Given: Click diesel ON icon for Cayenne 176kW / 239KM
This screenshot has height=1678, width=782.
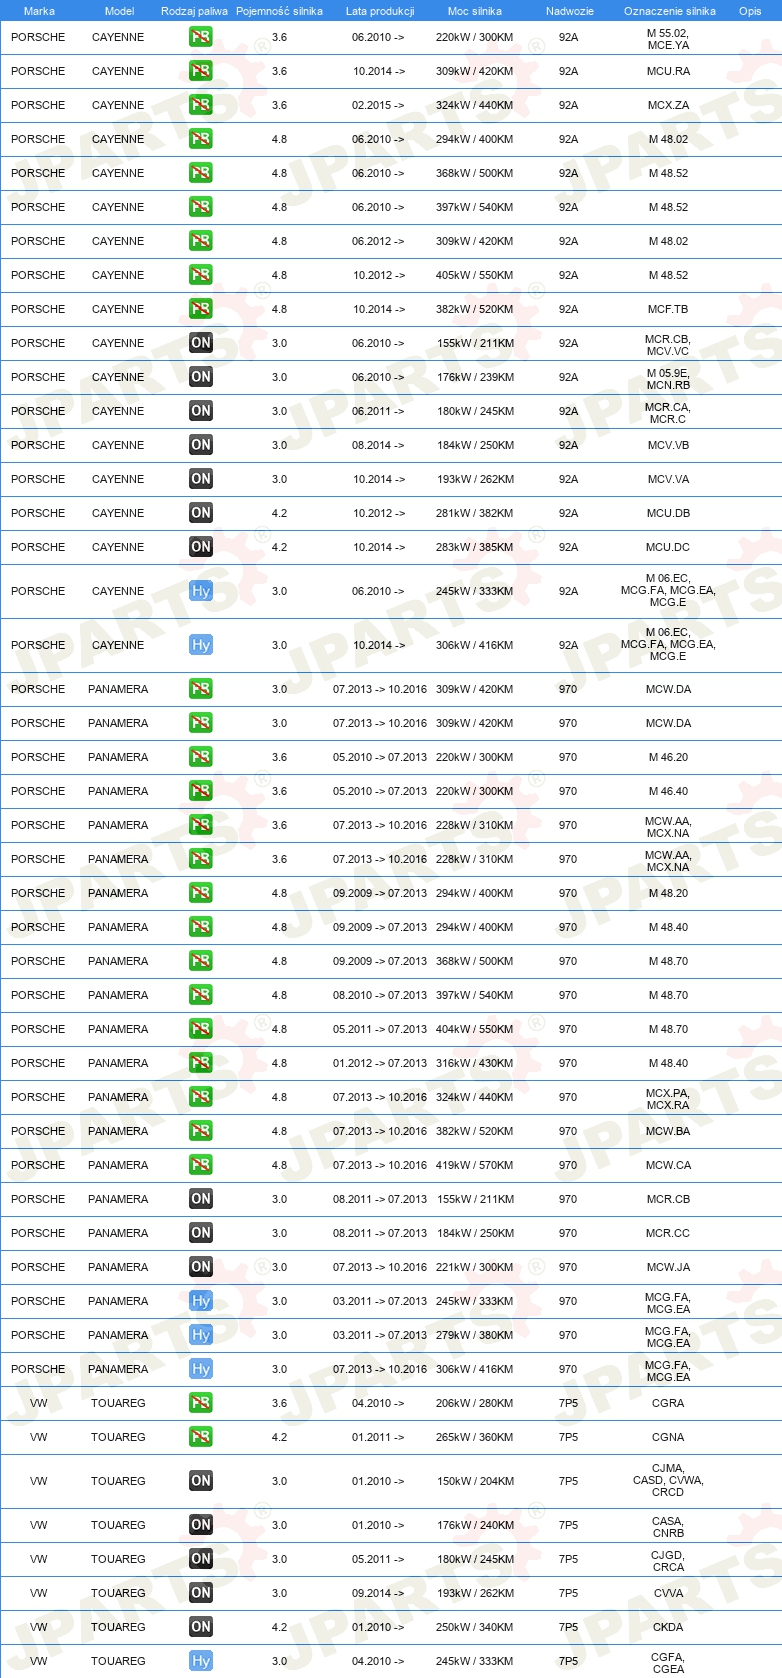Looking at the screenshot, I should pos(201,377).
